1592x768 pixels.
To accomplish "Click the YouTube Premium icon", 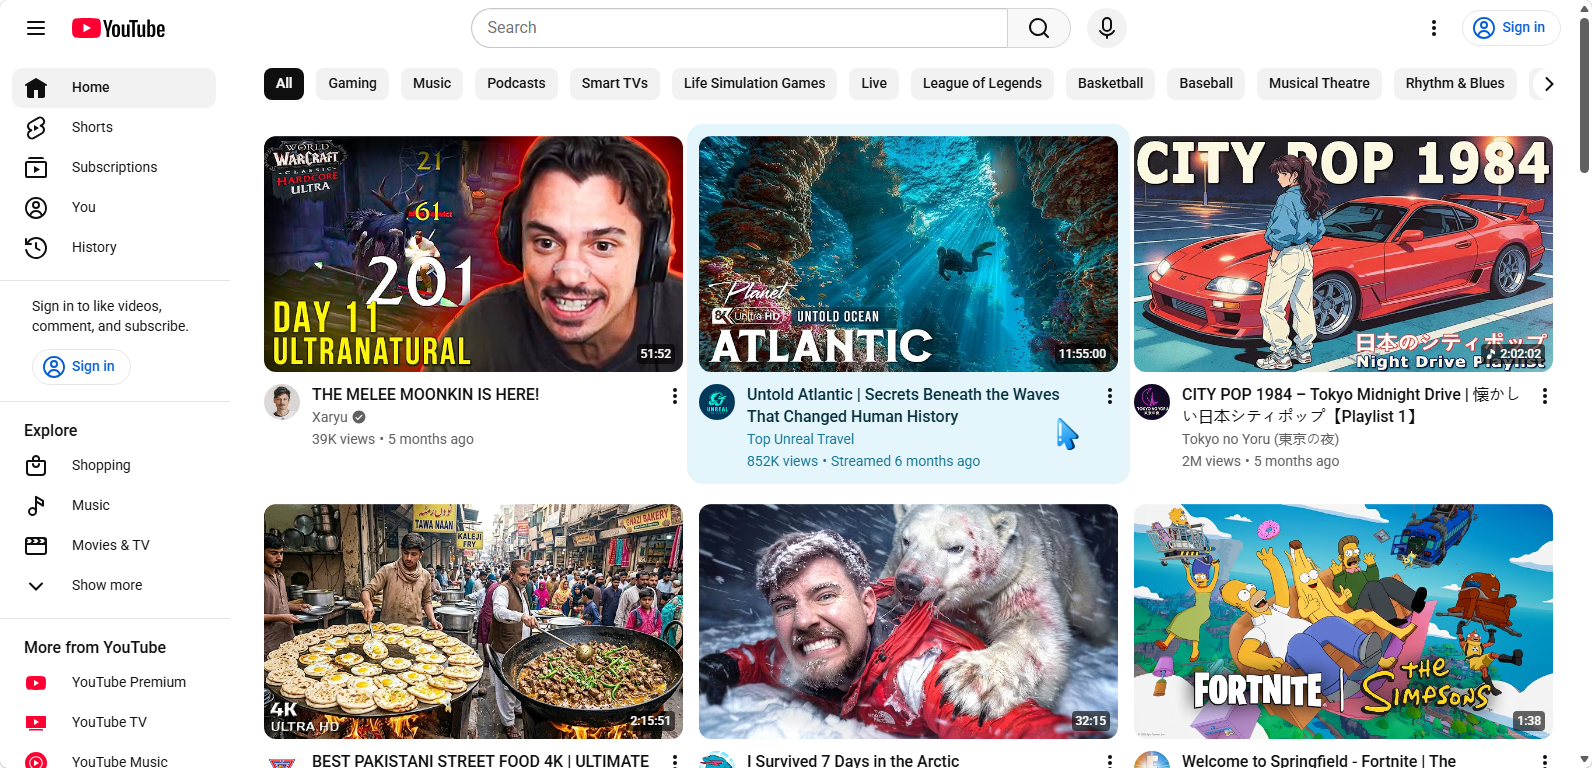I will pyautogui.click(x=36, y=682).
